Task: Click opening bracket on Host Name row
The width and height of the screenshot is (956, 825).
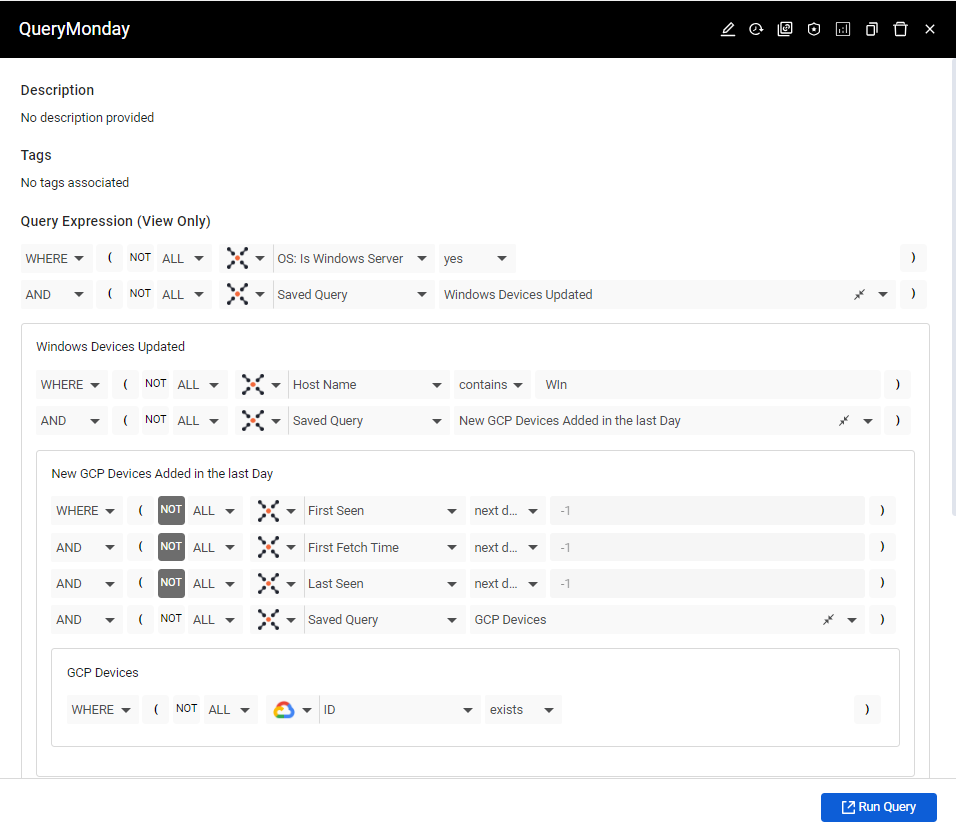Action: click(126, 384)
